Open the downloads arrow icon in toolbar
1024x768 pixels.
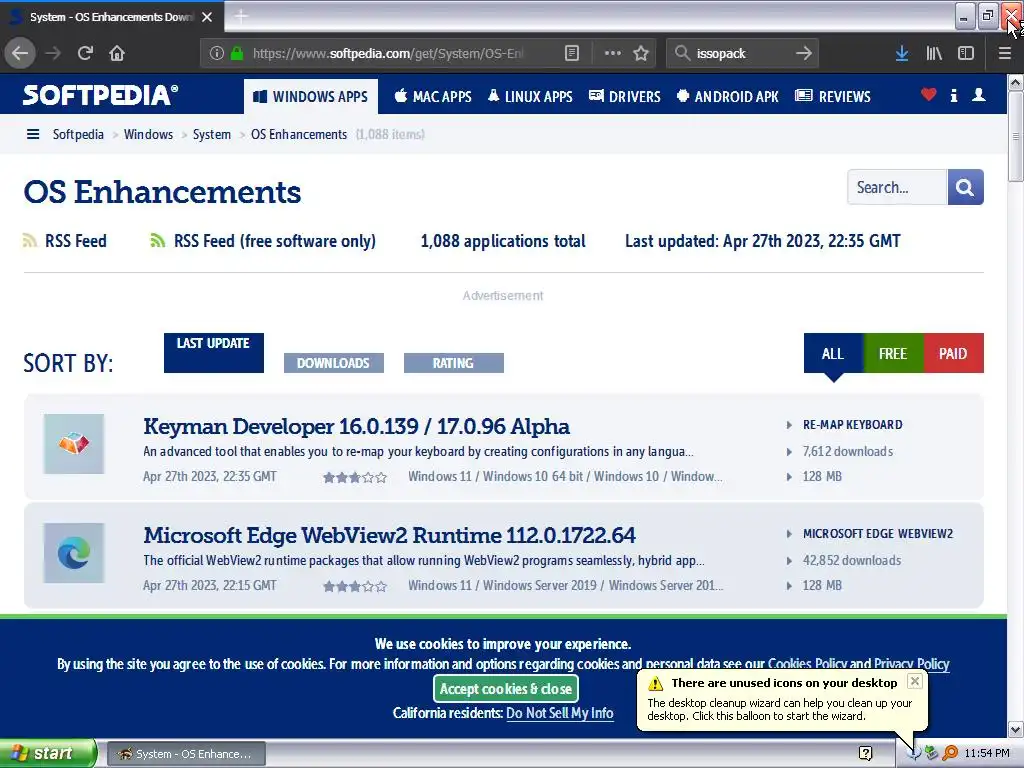coord(902,53)
